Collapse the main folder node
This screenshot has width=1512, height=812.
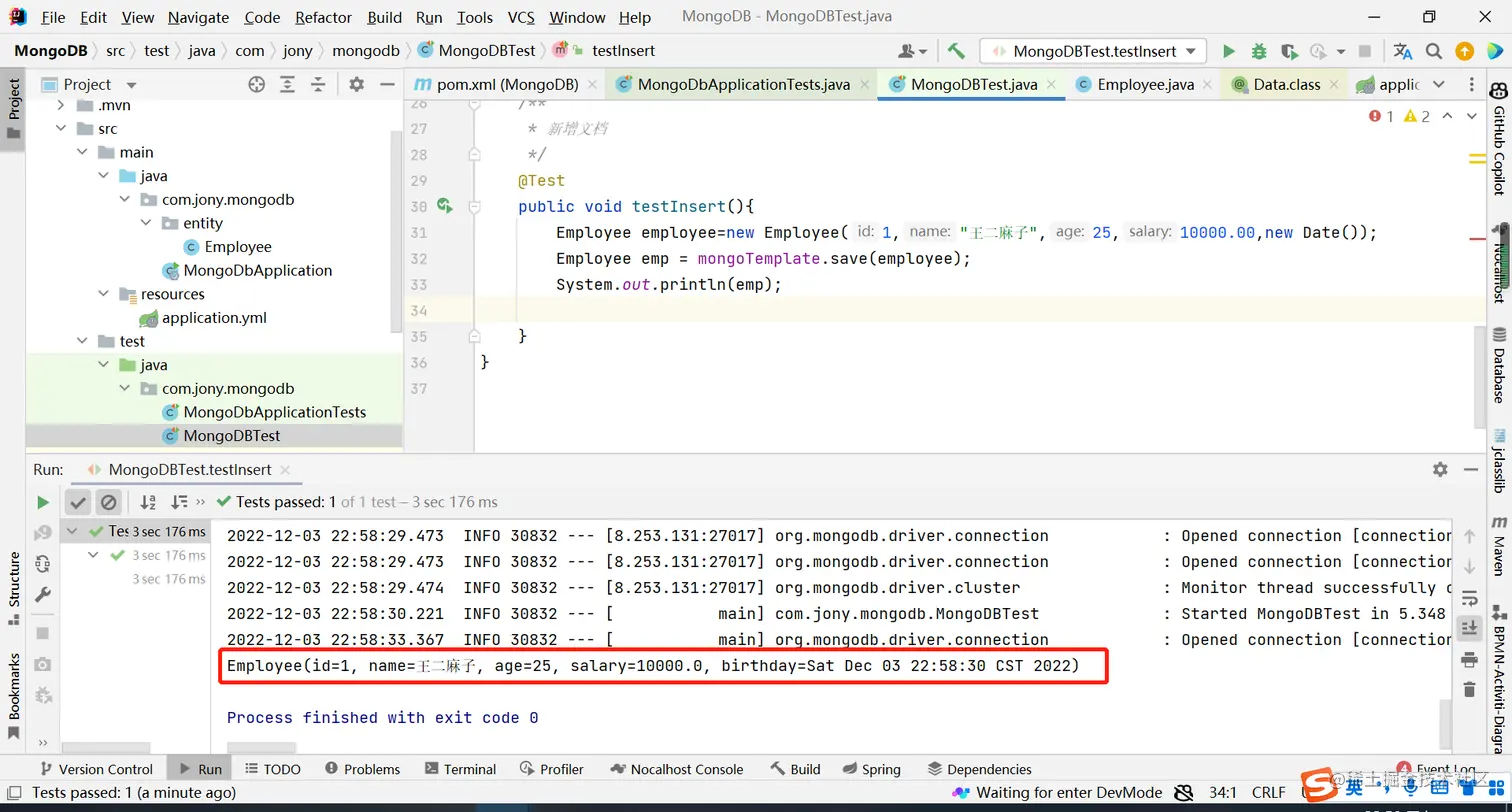click(x=82, y=152)
